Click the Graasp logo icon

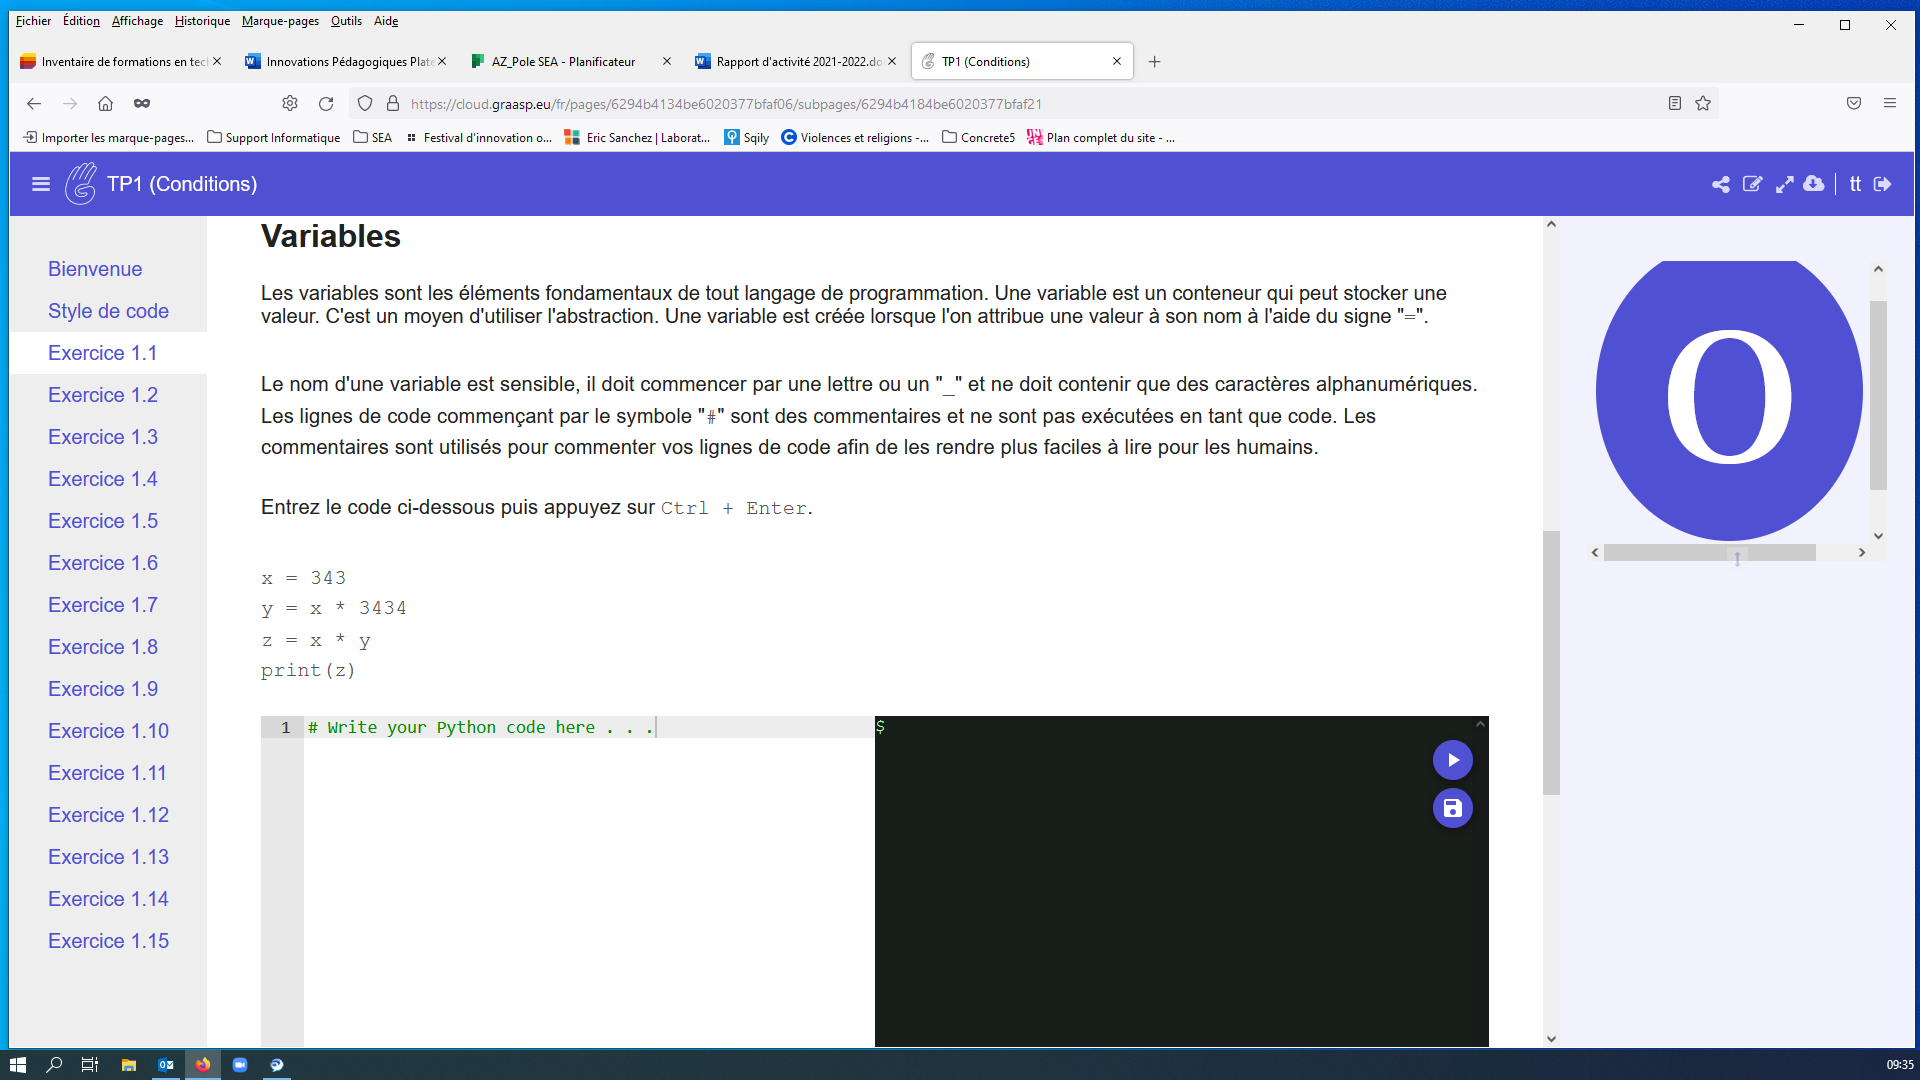(x=81, y=184)
